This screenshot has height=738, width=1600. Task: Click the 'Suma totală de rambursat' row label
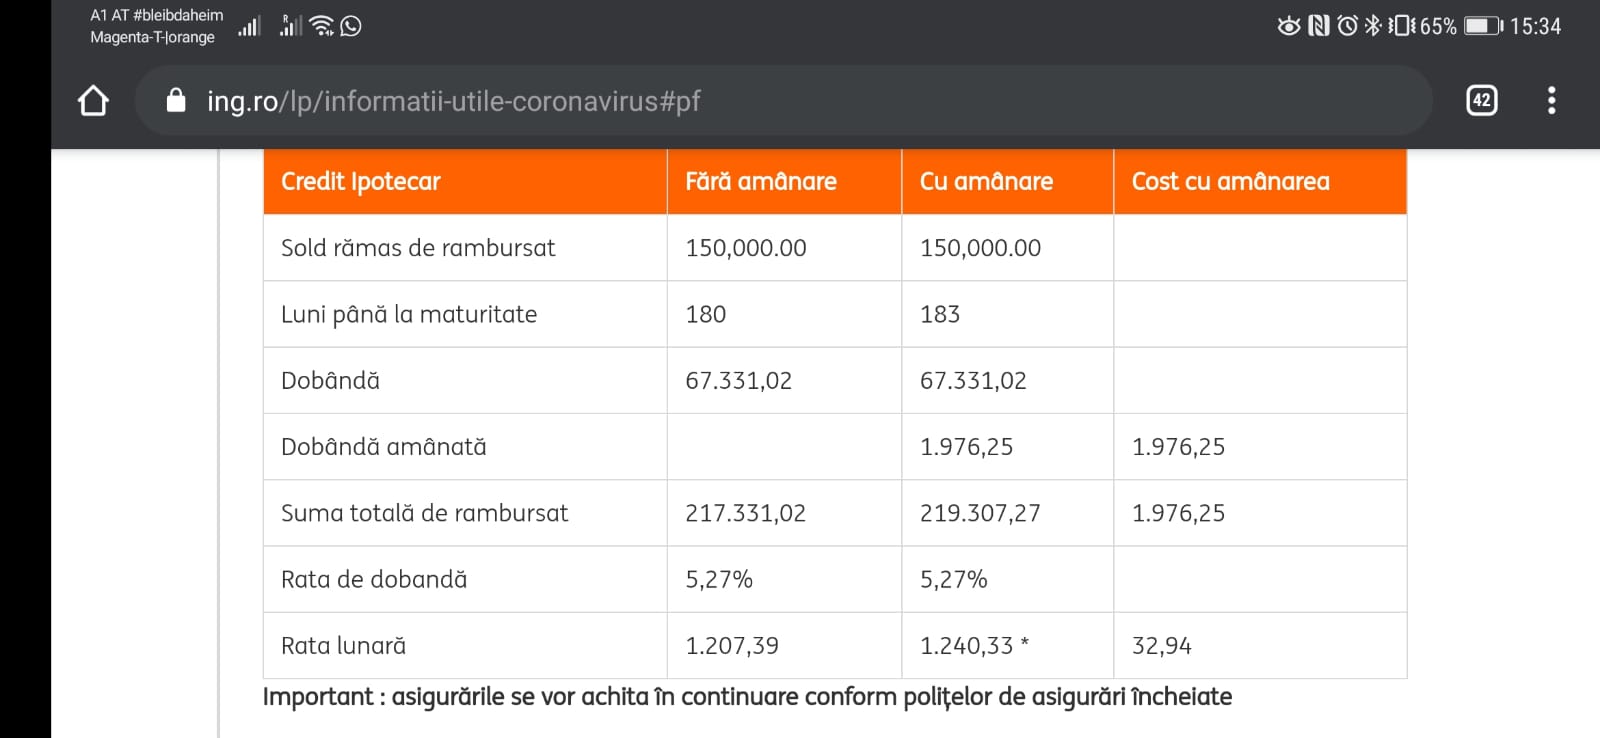424,514
